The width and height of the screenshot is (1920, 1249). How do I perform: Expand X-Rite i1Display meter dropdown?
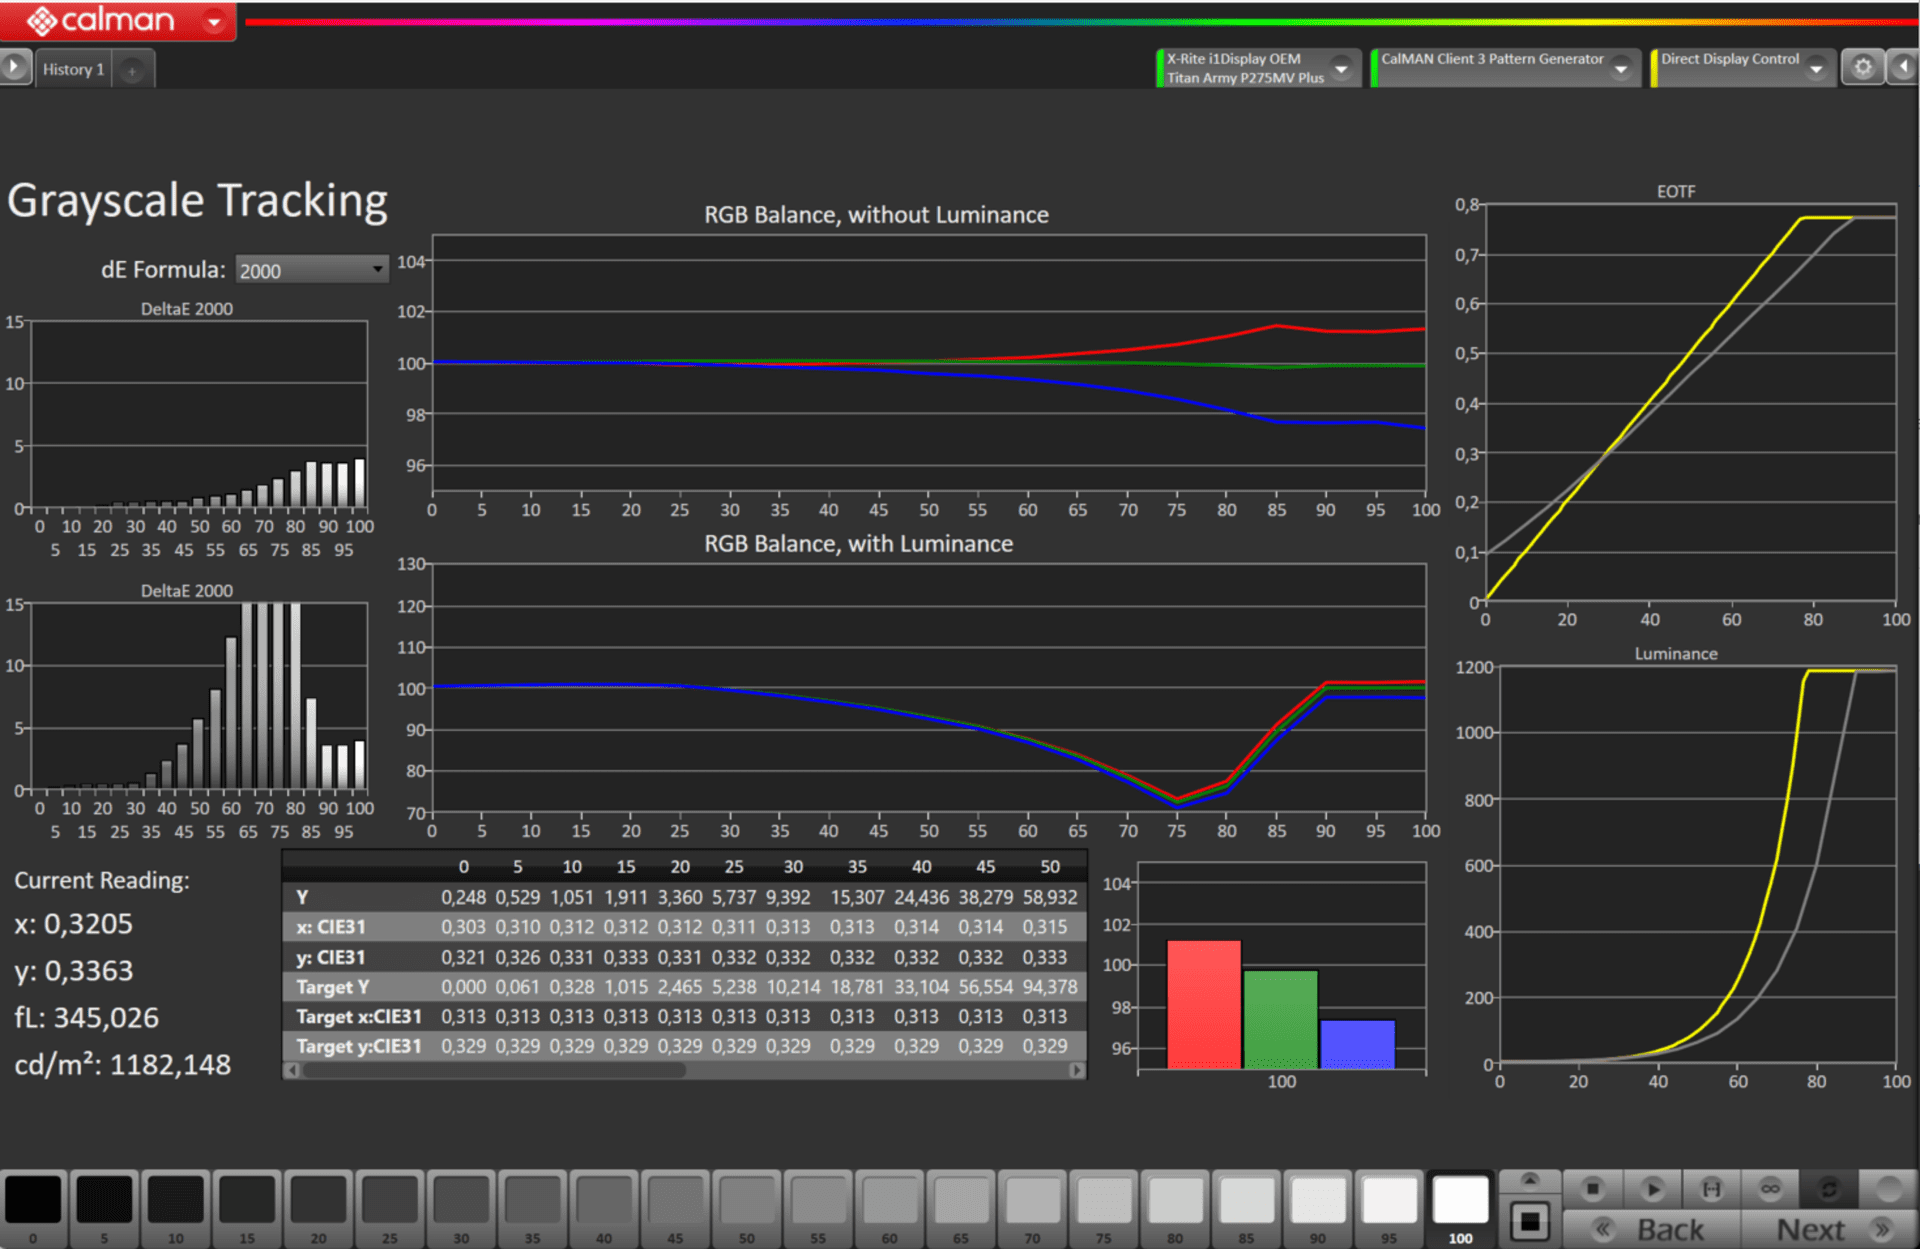point(1342,69)
